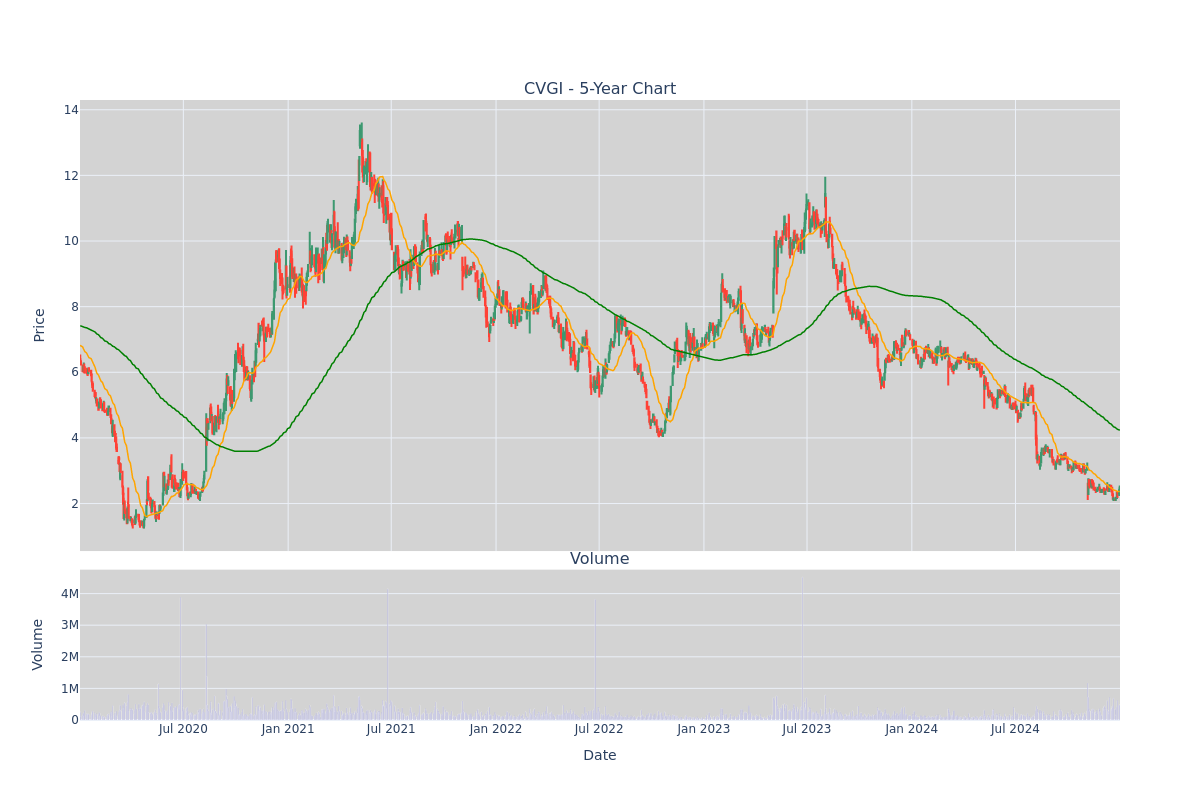
Task: Click the "Date" x-axis label
Action: (x=600, y=756)
